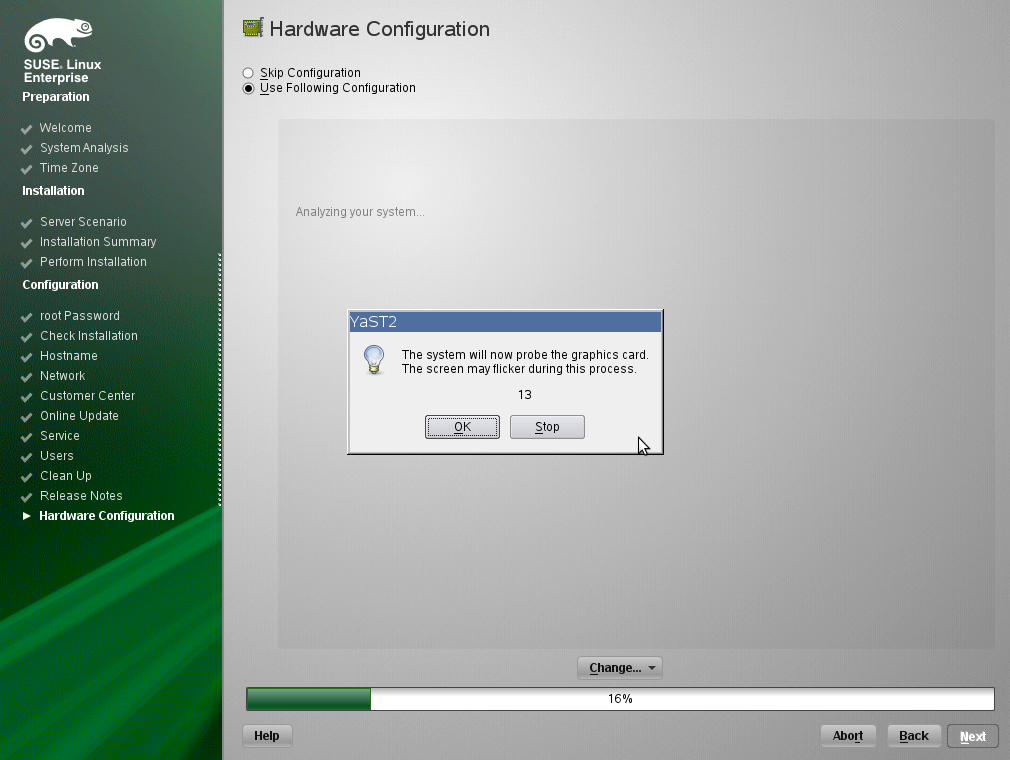Click the arrow marker beside Hardware Configuration step
The image size is (1010, 760).
pyautogui.click(x=26, y=516)
